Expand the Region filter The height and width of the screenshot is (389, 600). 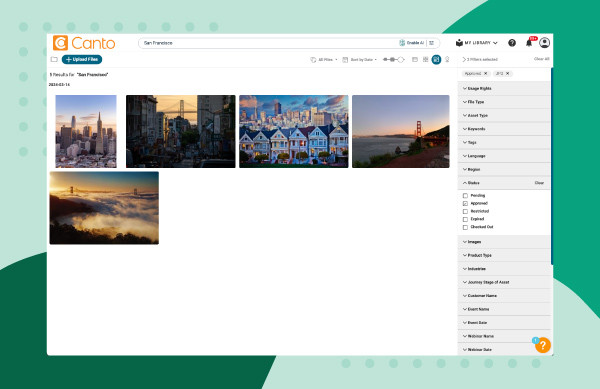point(504,169)
